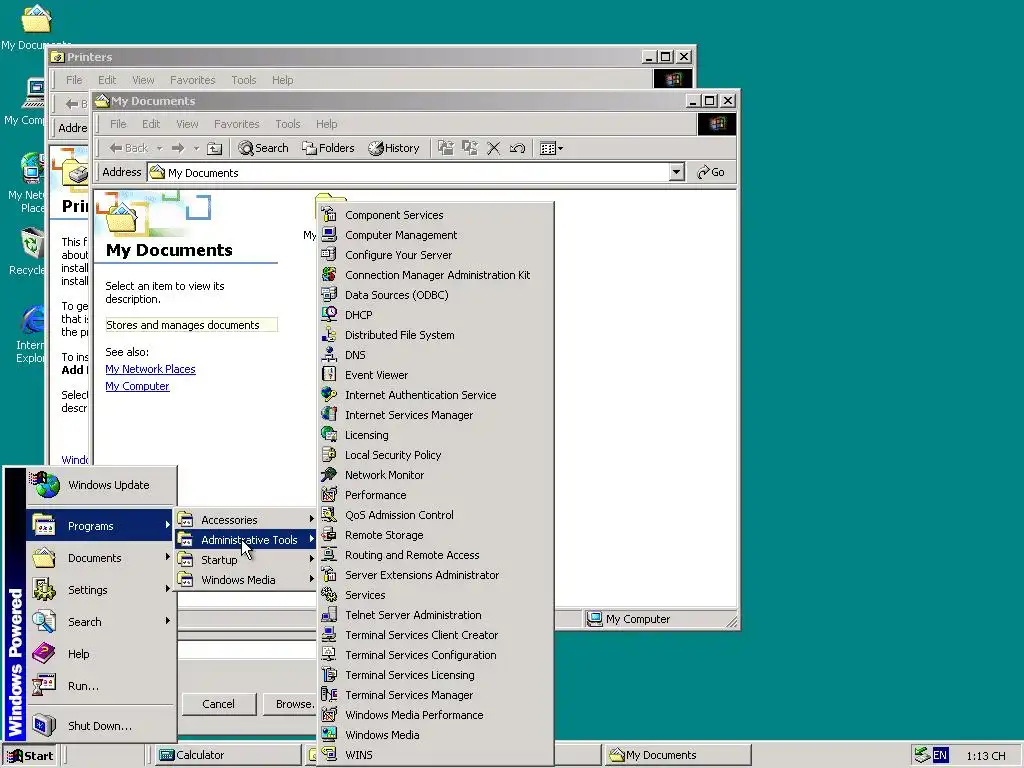The image size is (1024, 768).
Task: Expand the Accessories submenu
Action: [246, 520]
